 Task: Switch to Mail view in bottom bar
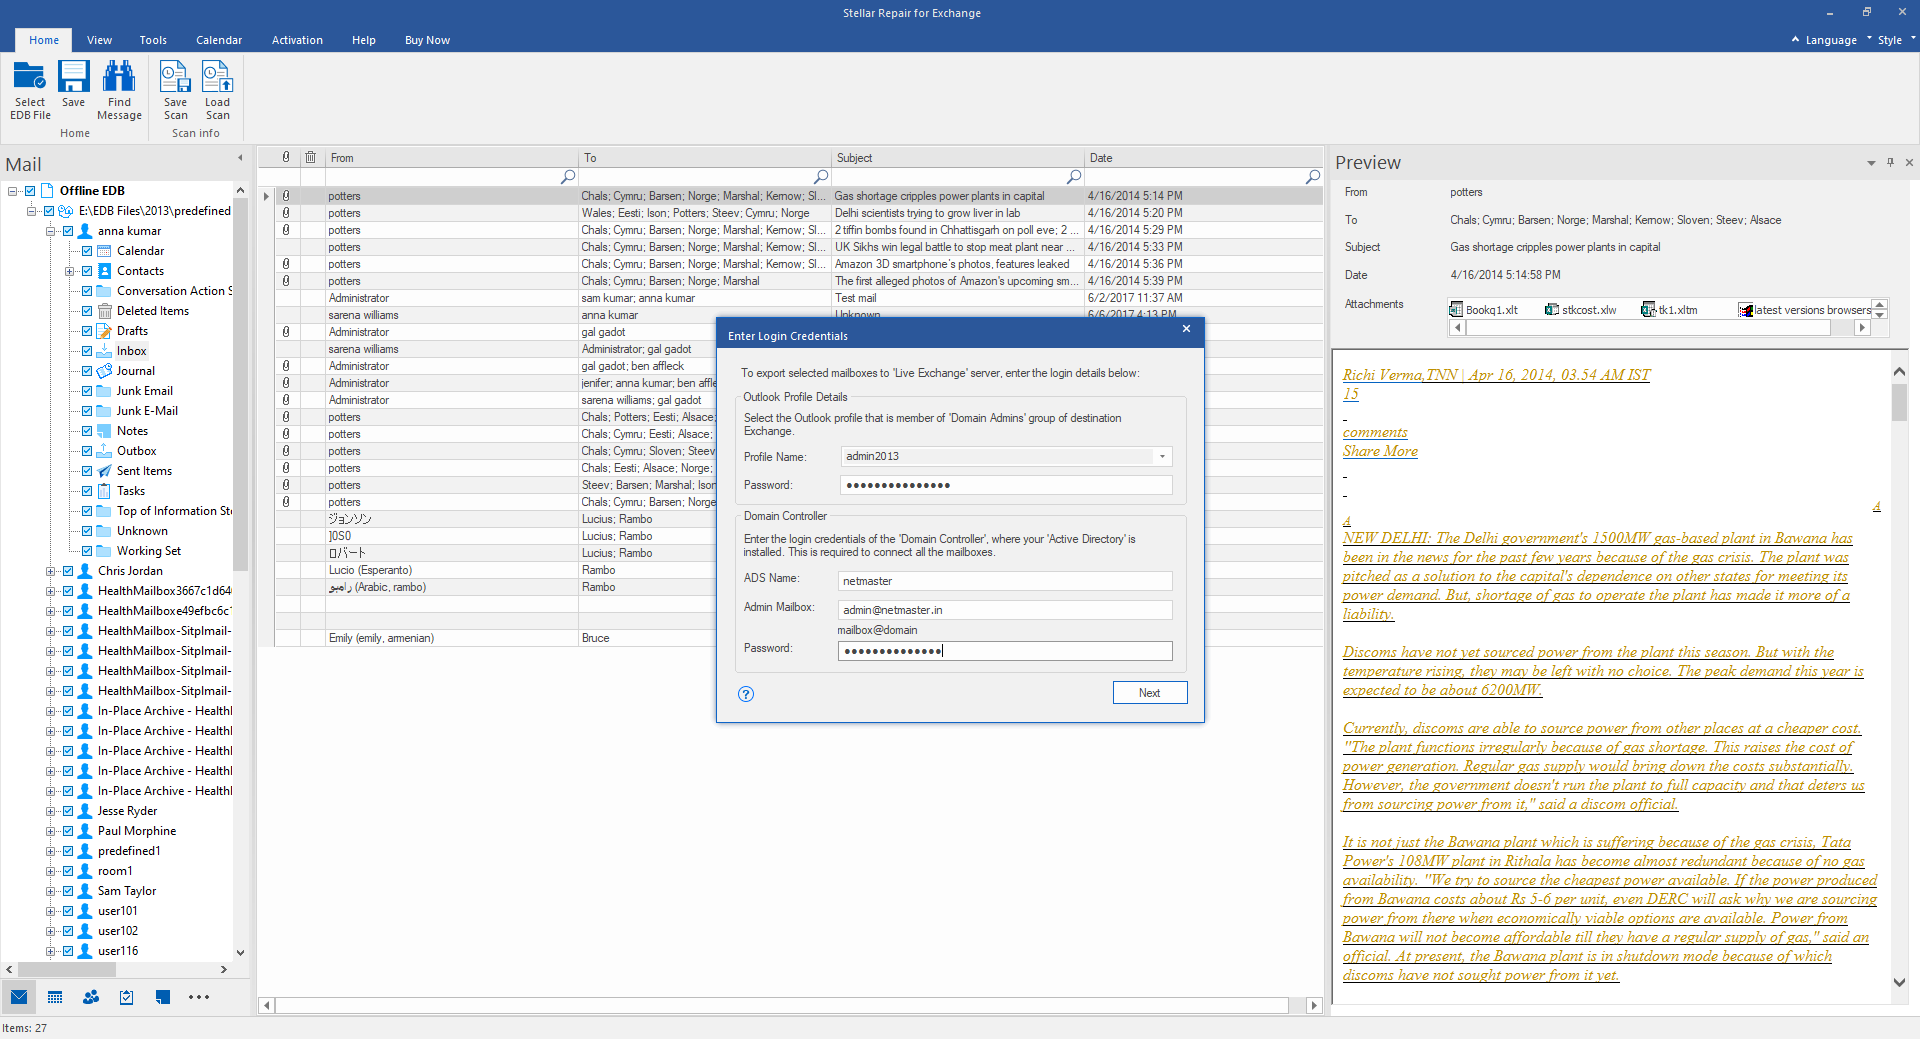19,997
